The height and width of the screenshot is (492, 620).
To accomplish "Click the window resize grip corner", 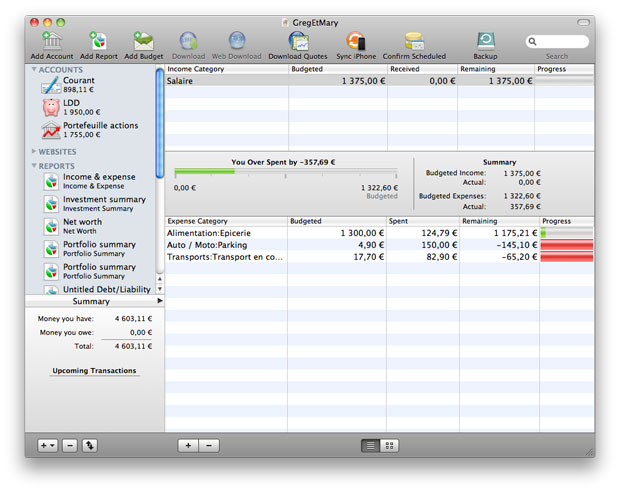I will pyautogui.click(x=589, y=452).
